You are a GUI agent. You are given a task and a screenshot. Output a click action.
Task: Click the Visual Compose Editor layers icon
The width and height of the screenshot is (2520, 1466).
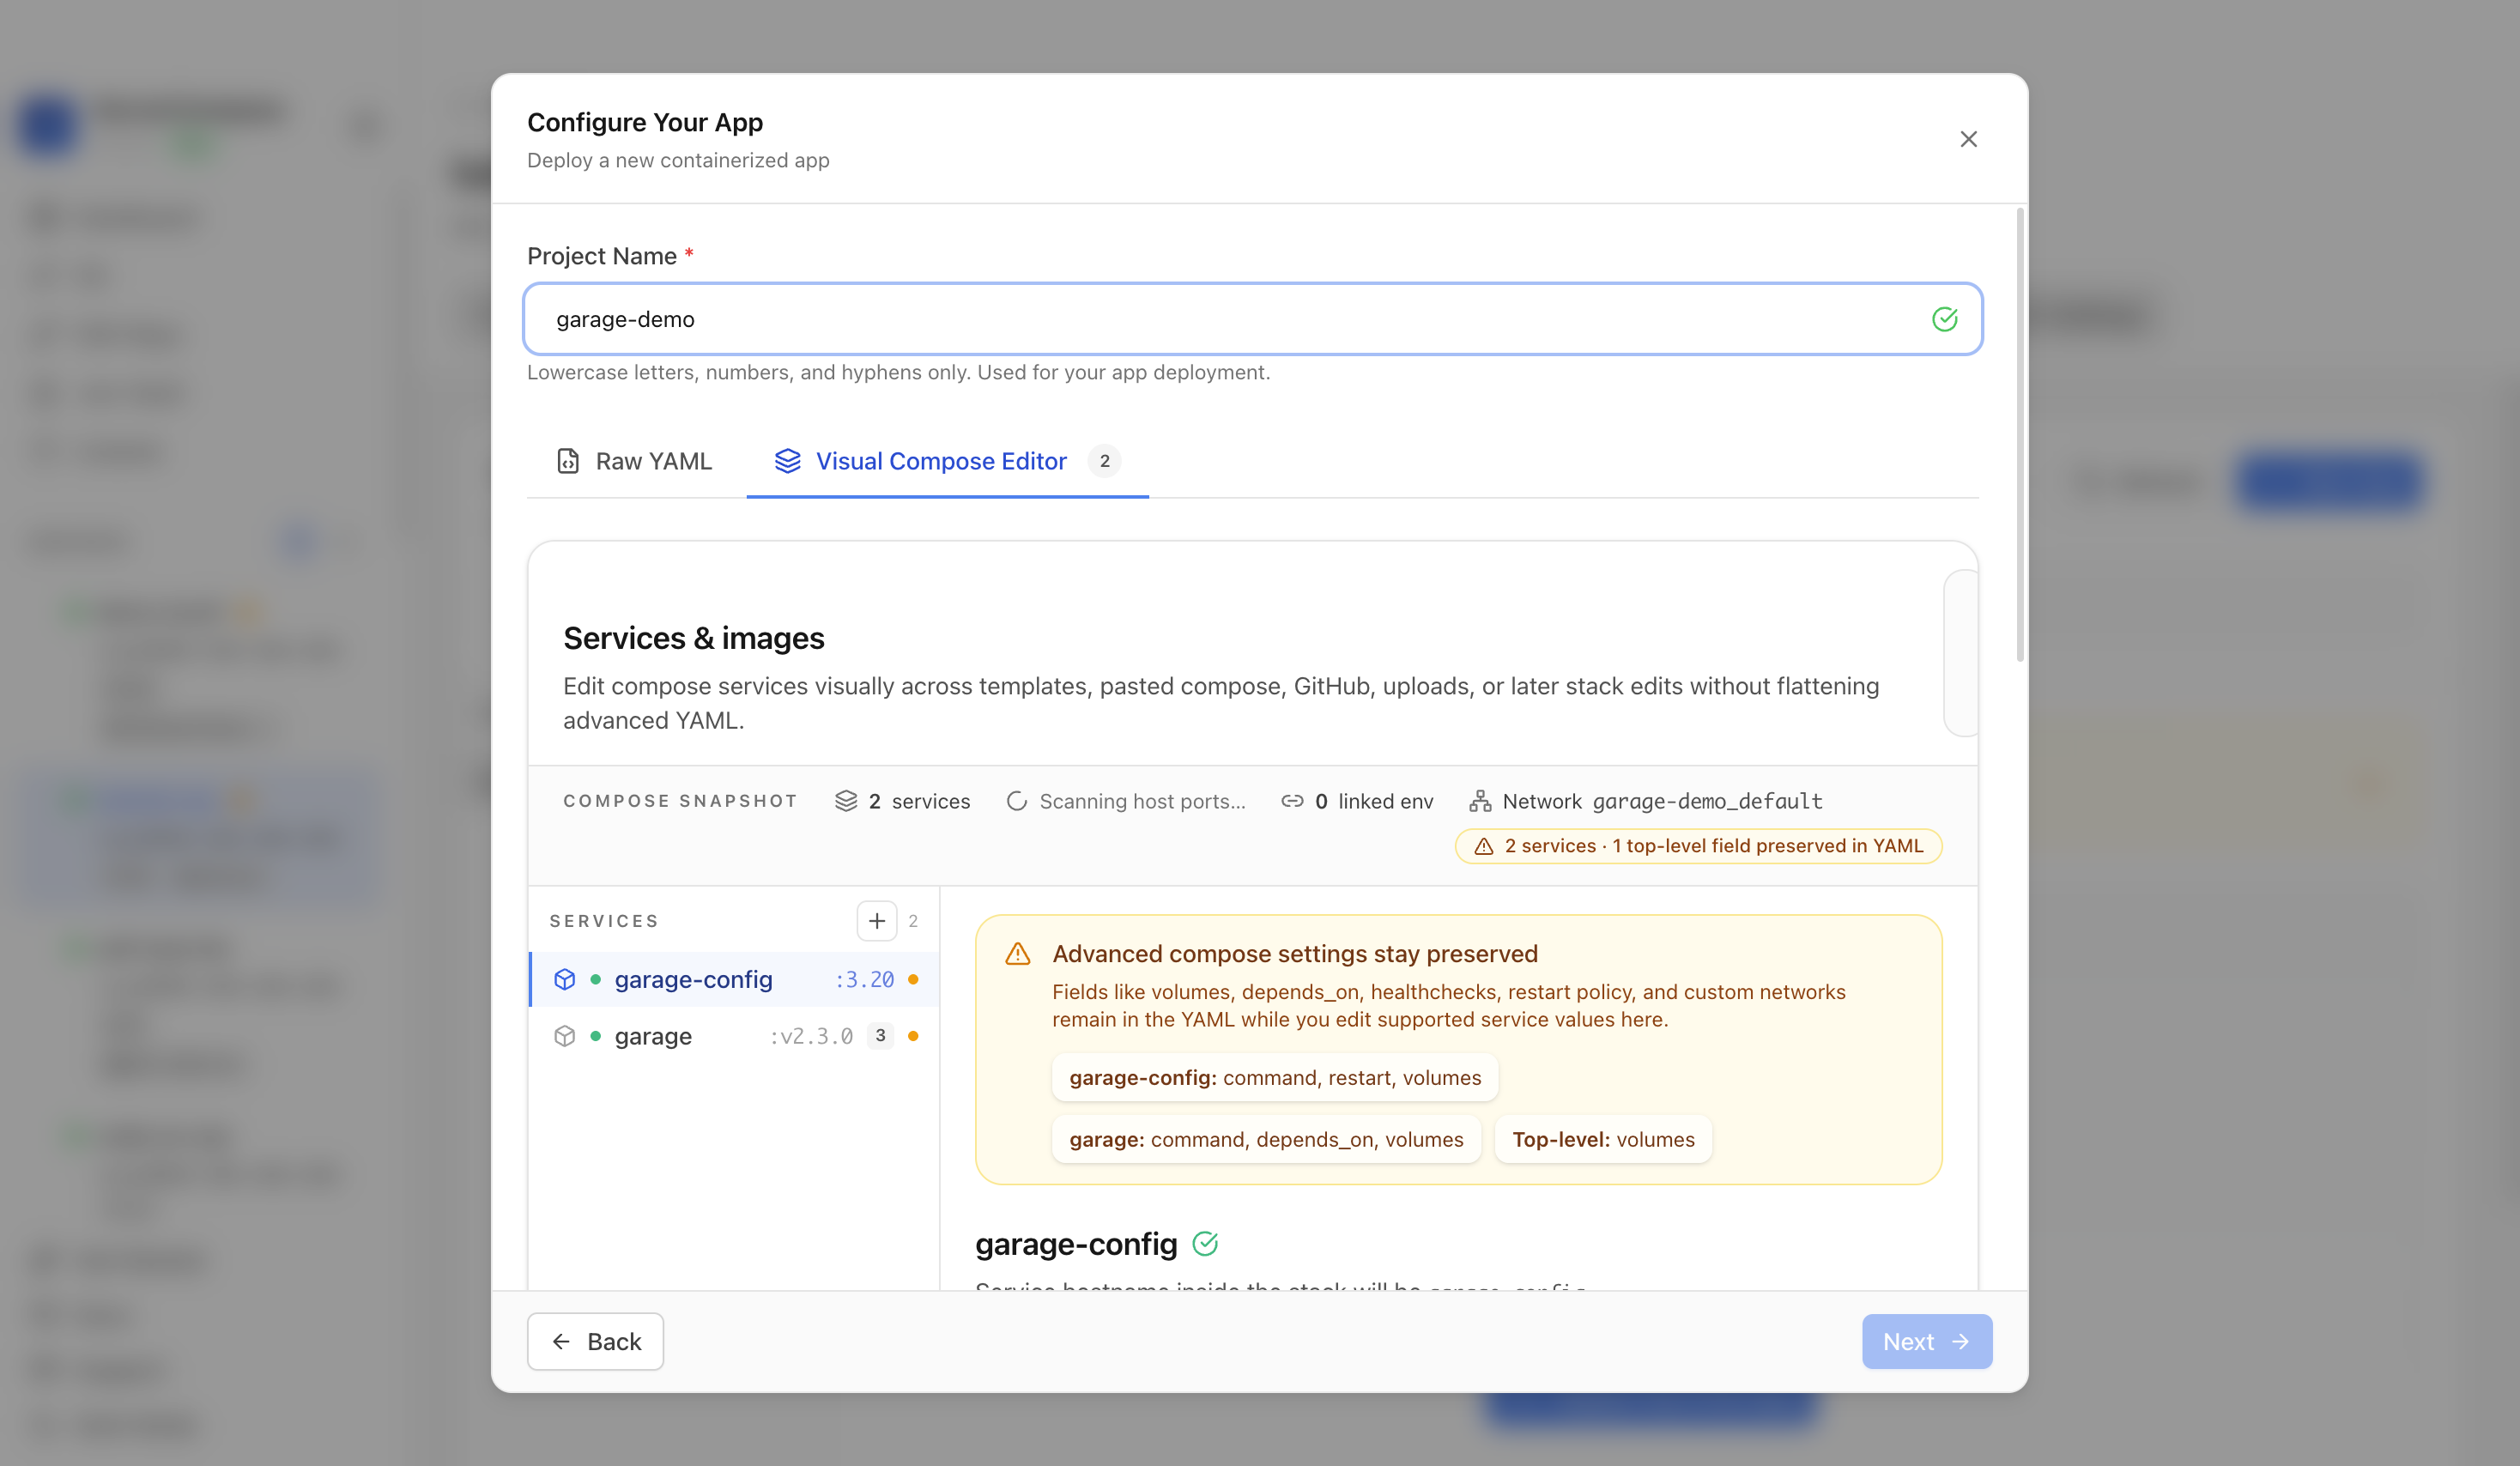[x=787, y=461]
